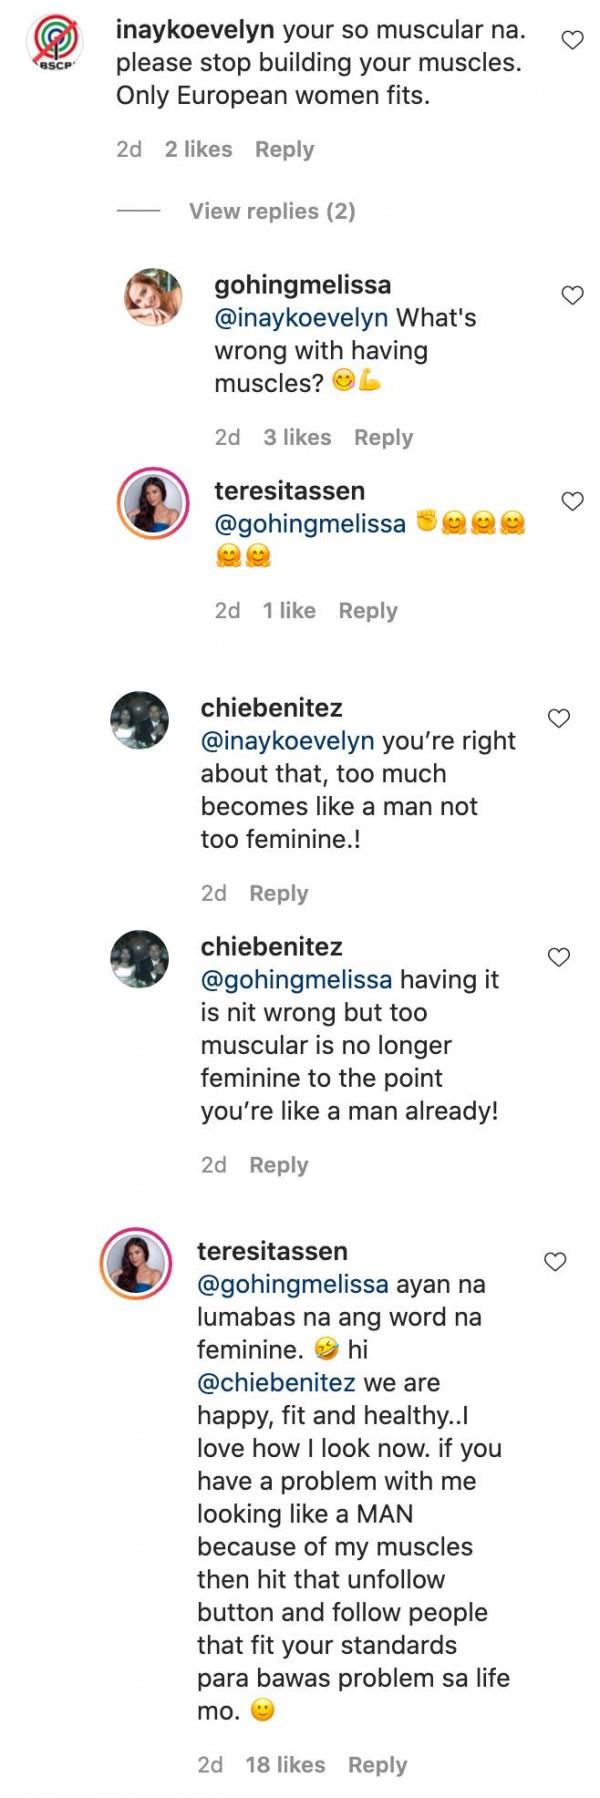Viewport: 600px width, 1798px height.
Task: Reply to teresitassen's emoji comment
Action: 368,611
